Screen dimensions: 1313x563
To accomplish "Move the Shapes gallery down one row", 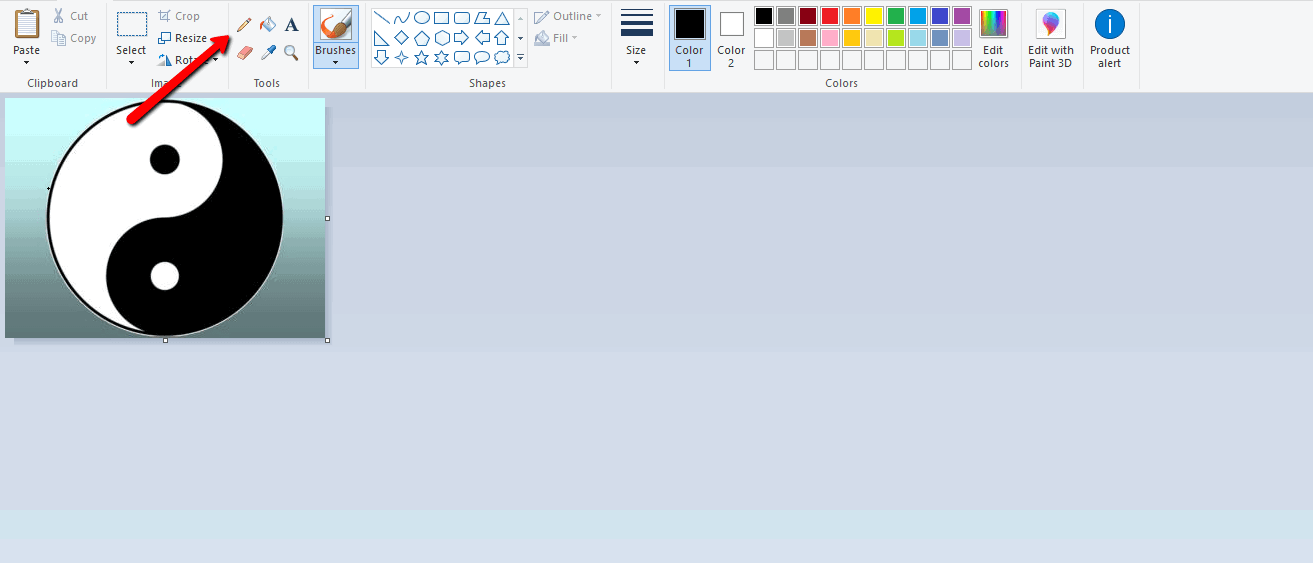I will pos(520,38).
